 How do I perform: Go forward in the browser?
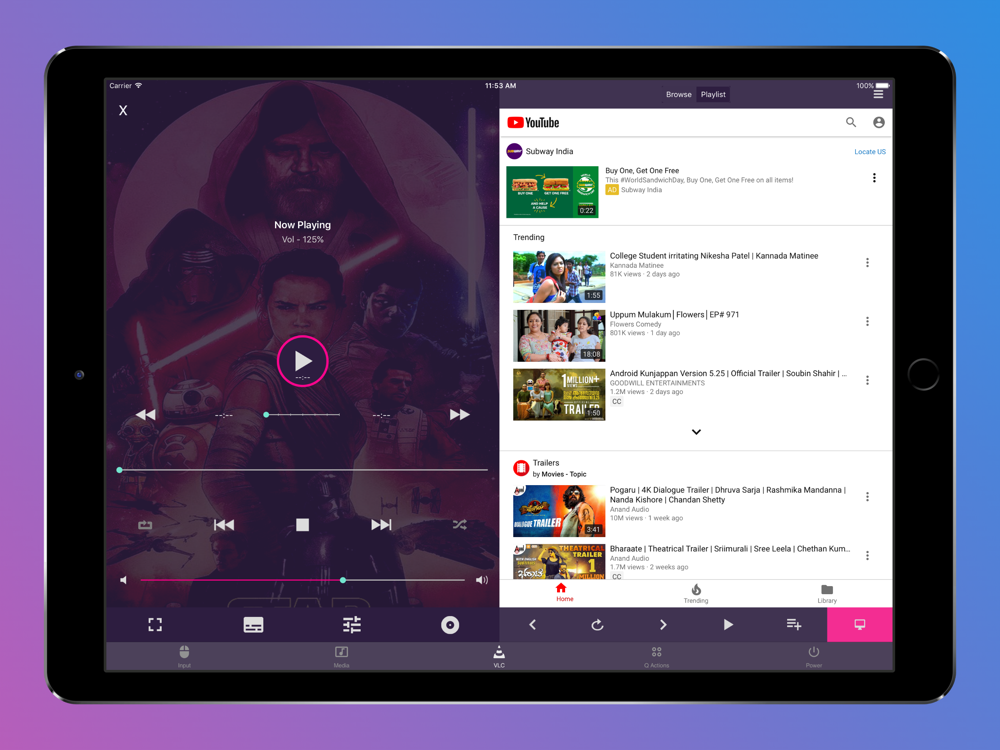pos(663,624)
